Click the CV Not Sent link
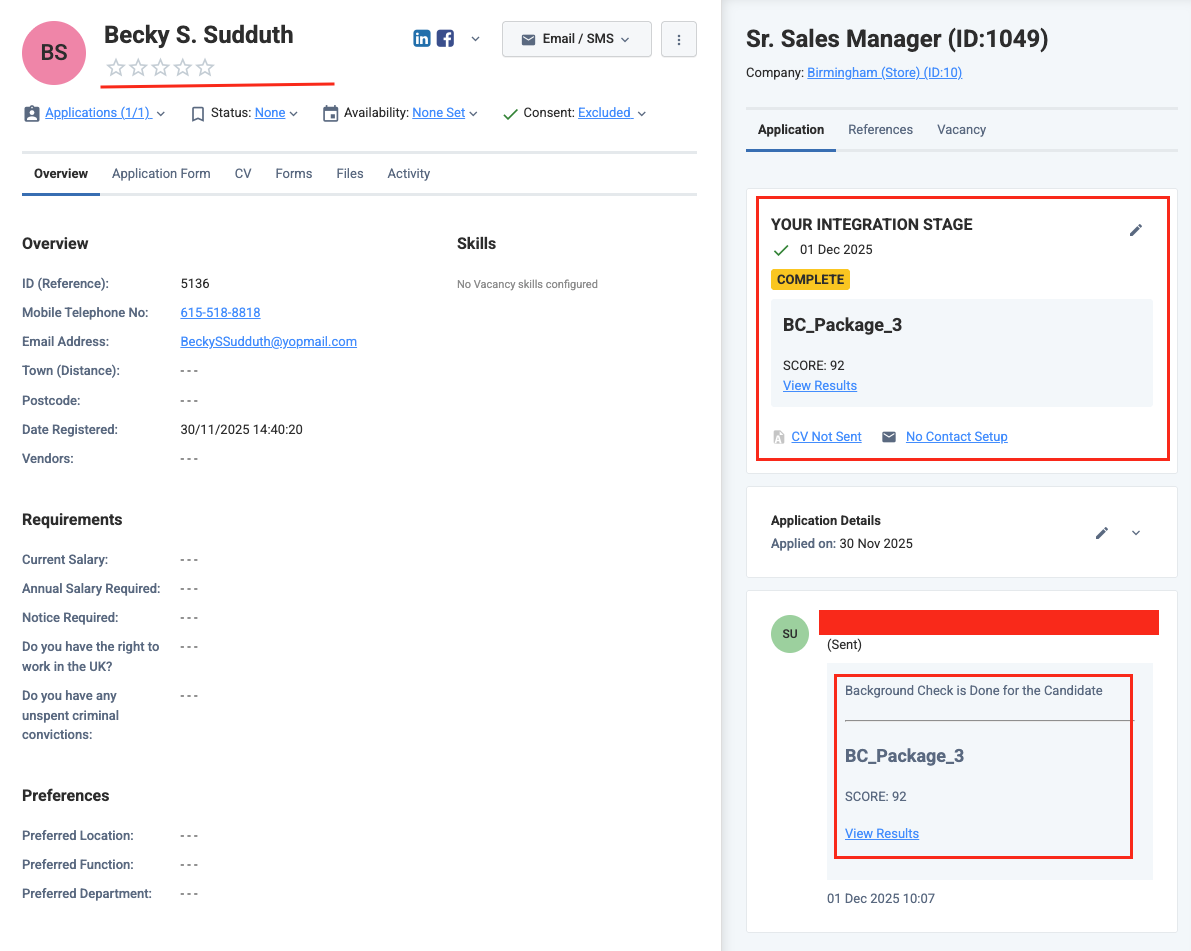The width and height of the screenshot is (1191, 951). pyautogui.click(x=826, y=437)
